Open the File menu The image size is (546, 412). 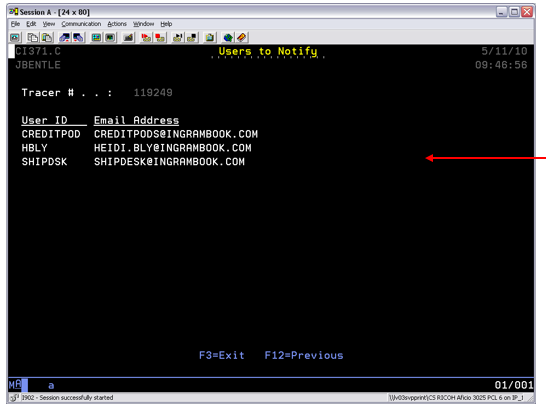[x=15, y=24]
